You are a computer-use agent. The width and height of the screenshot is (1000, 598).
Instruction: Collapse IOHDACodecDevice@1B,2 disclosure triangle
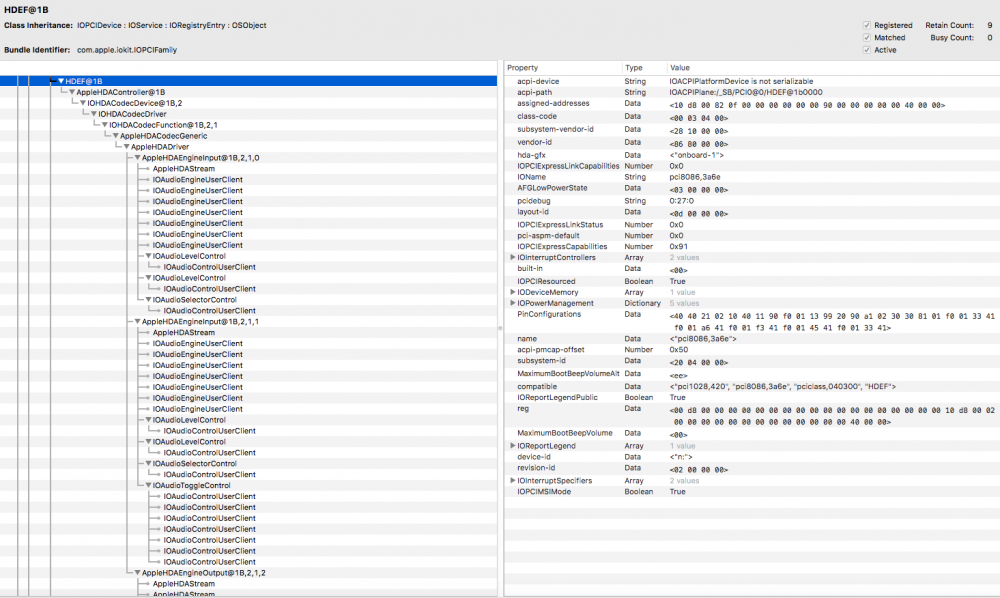(x=83, y=103)
